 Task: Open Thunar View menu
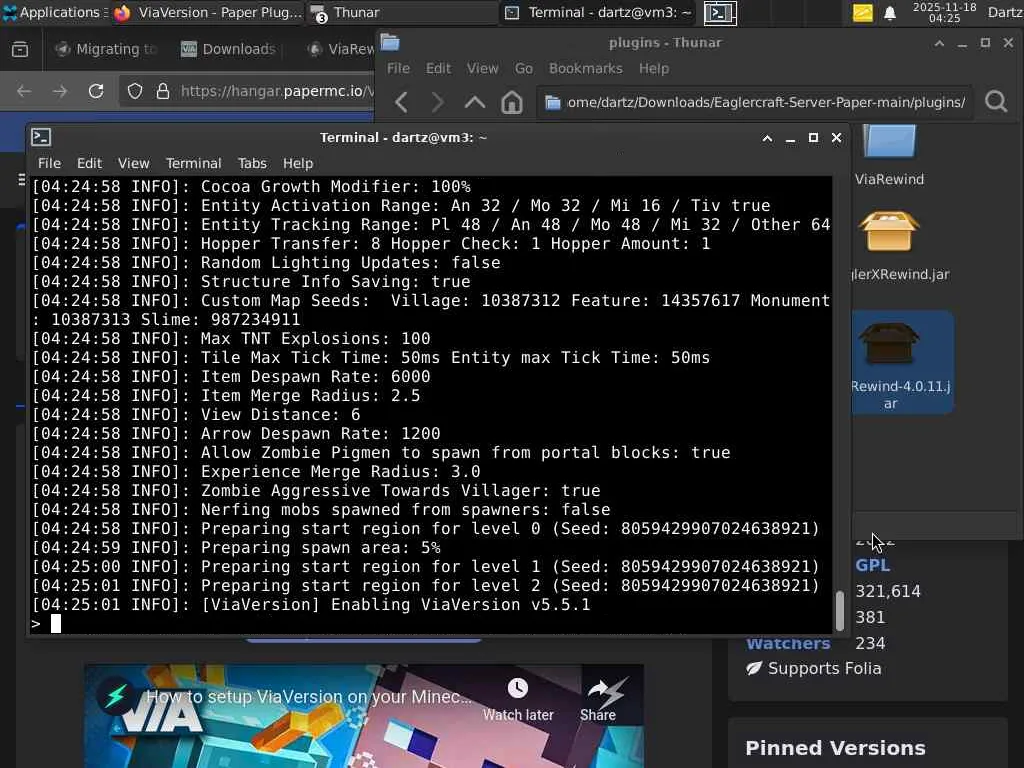click(483, 69)
